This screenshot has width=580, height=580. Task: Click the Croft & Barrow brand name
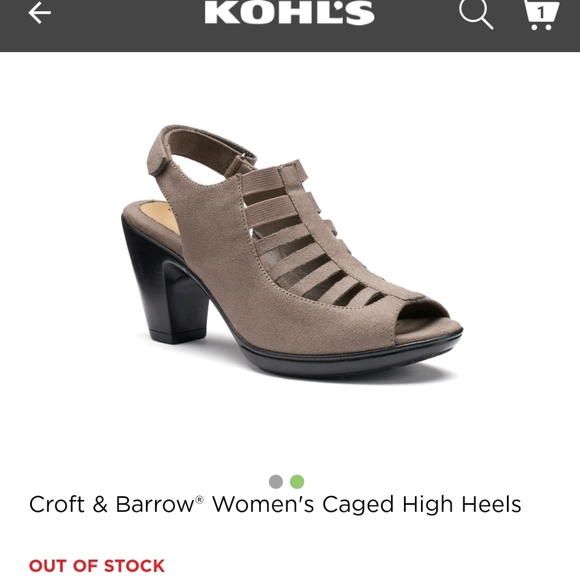coord(112,504)
